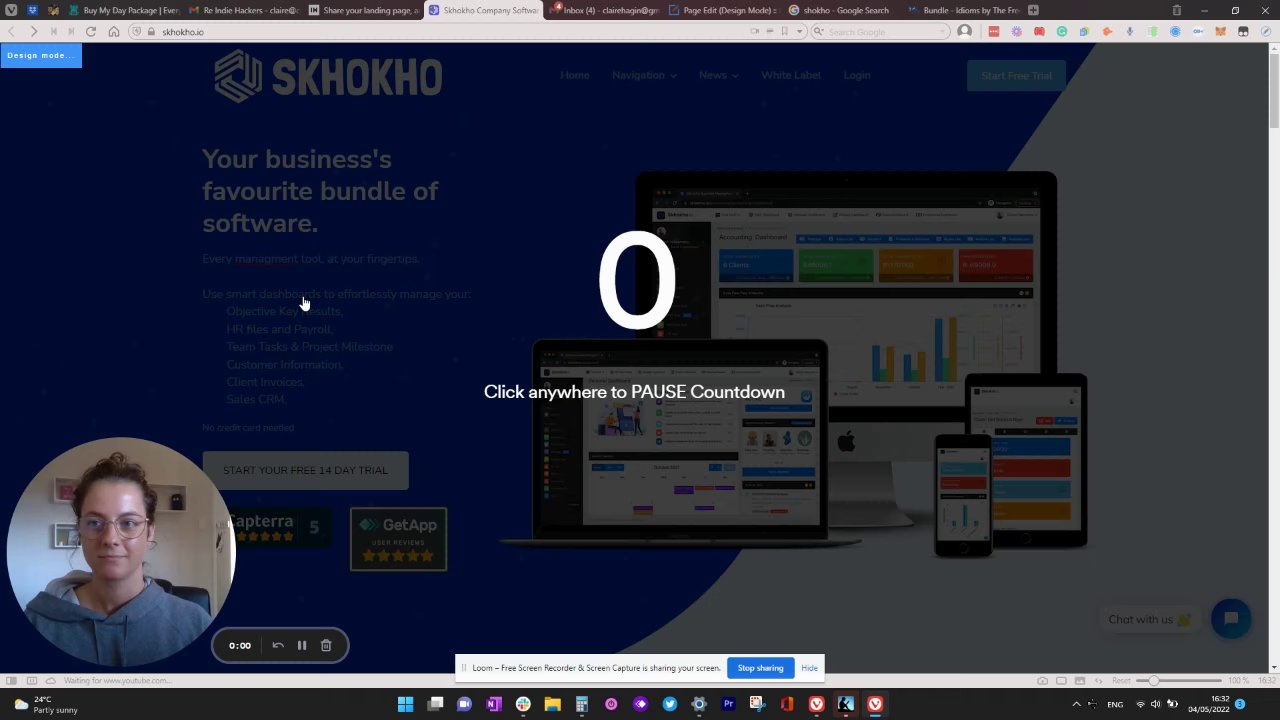Navigate forward in browser history

click(x=33, y=32)
